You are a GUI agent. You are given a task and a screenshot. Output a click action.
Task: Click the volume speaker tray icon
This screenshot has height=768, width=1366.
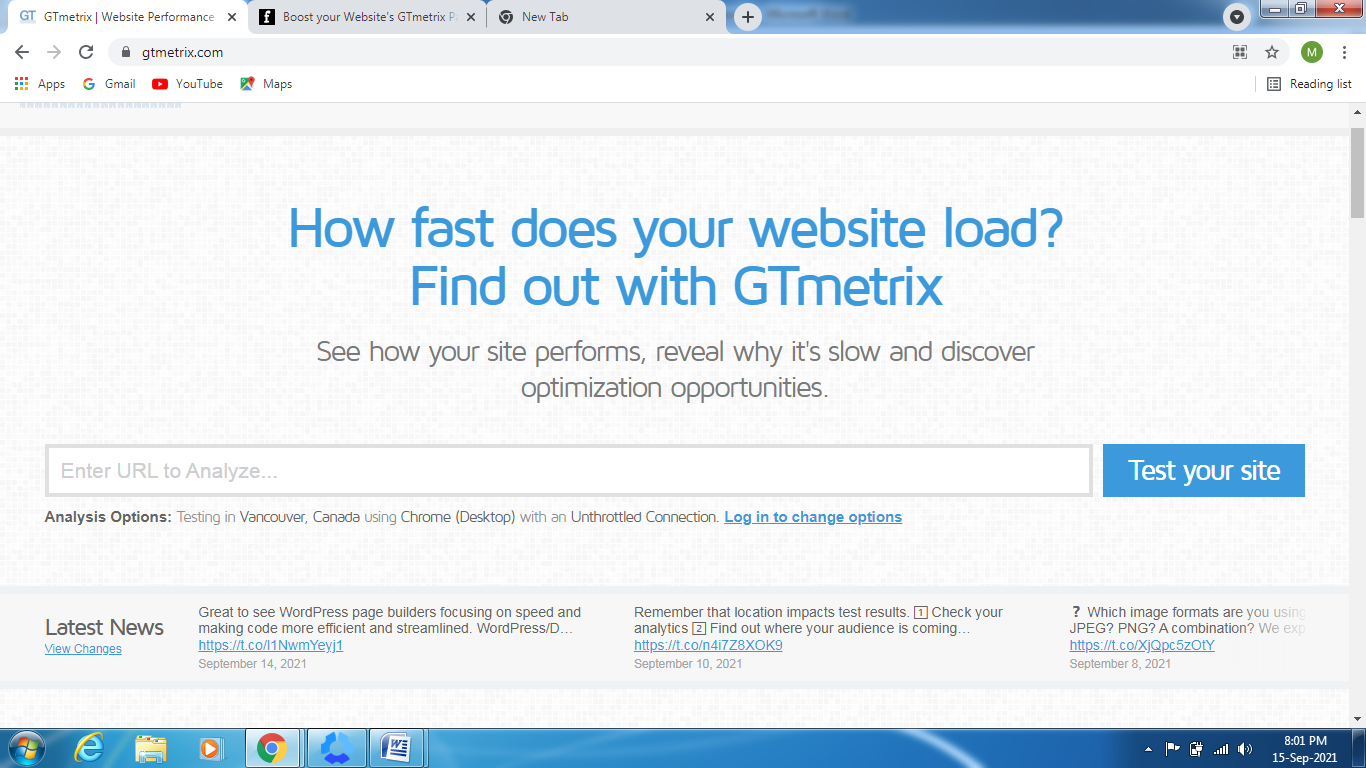pyautogui.click(x=1244, y=748)
